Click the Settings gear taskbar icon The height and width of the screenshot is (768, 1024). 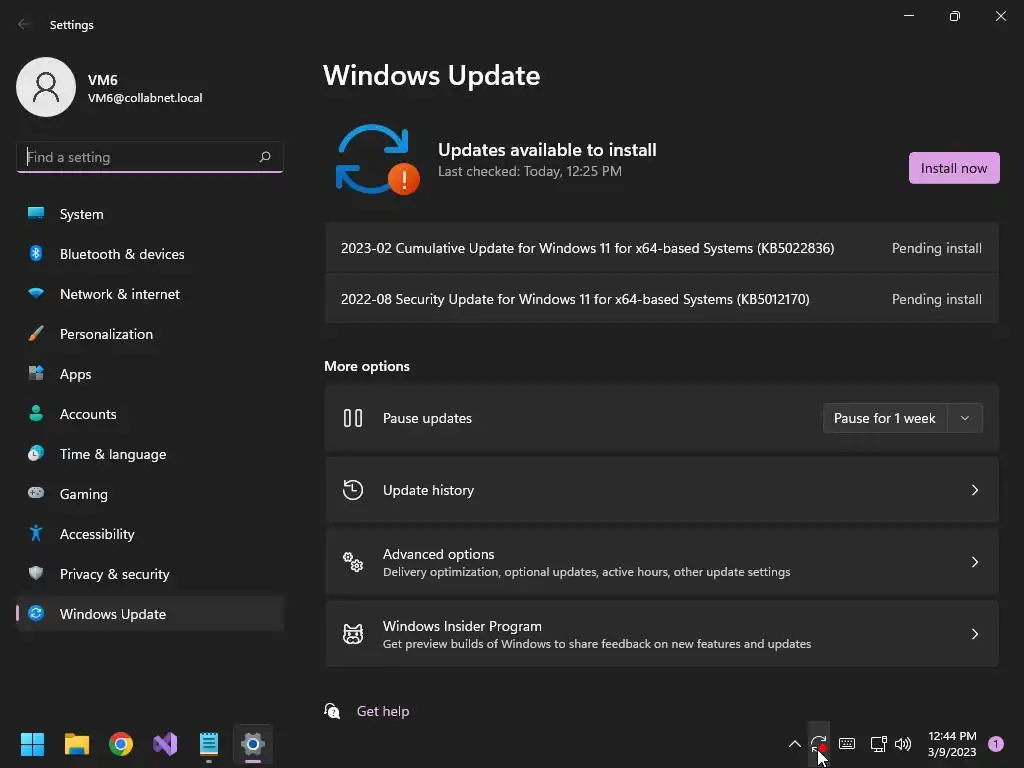tap(253, 744)
